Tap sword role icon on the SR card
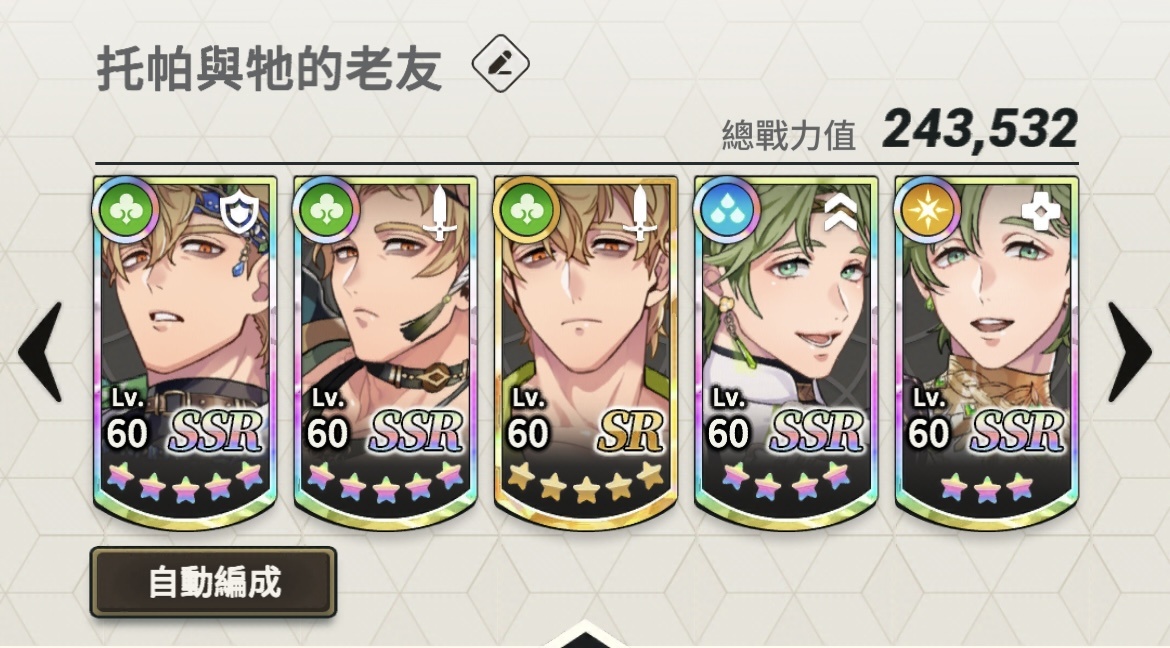This screenshot has width=1170, height=648. click(x=640, y=214)
